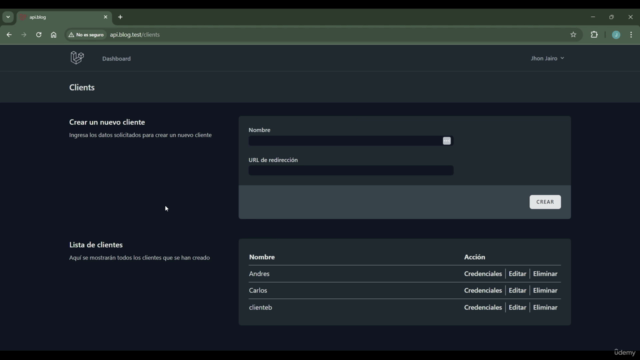The width and height of the screenshot is (640, 360).
Task: Click the 'No es seguro' security warning
Action: (x=86, y=35)
